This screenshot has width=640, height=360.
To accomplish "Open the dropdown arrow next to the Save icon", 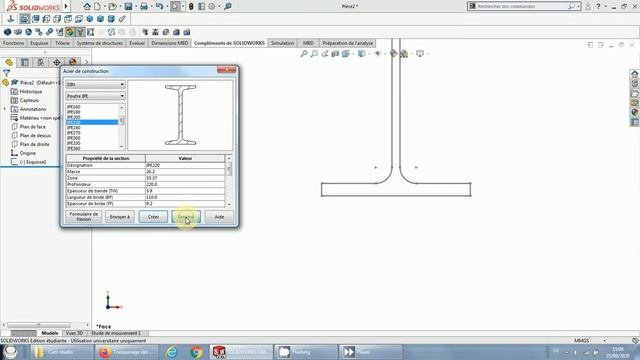I will point(136,6).
